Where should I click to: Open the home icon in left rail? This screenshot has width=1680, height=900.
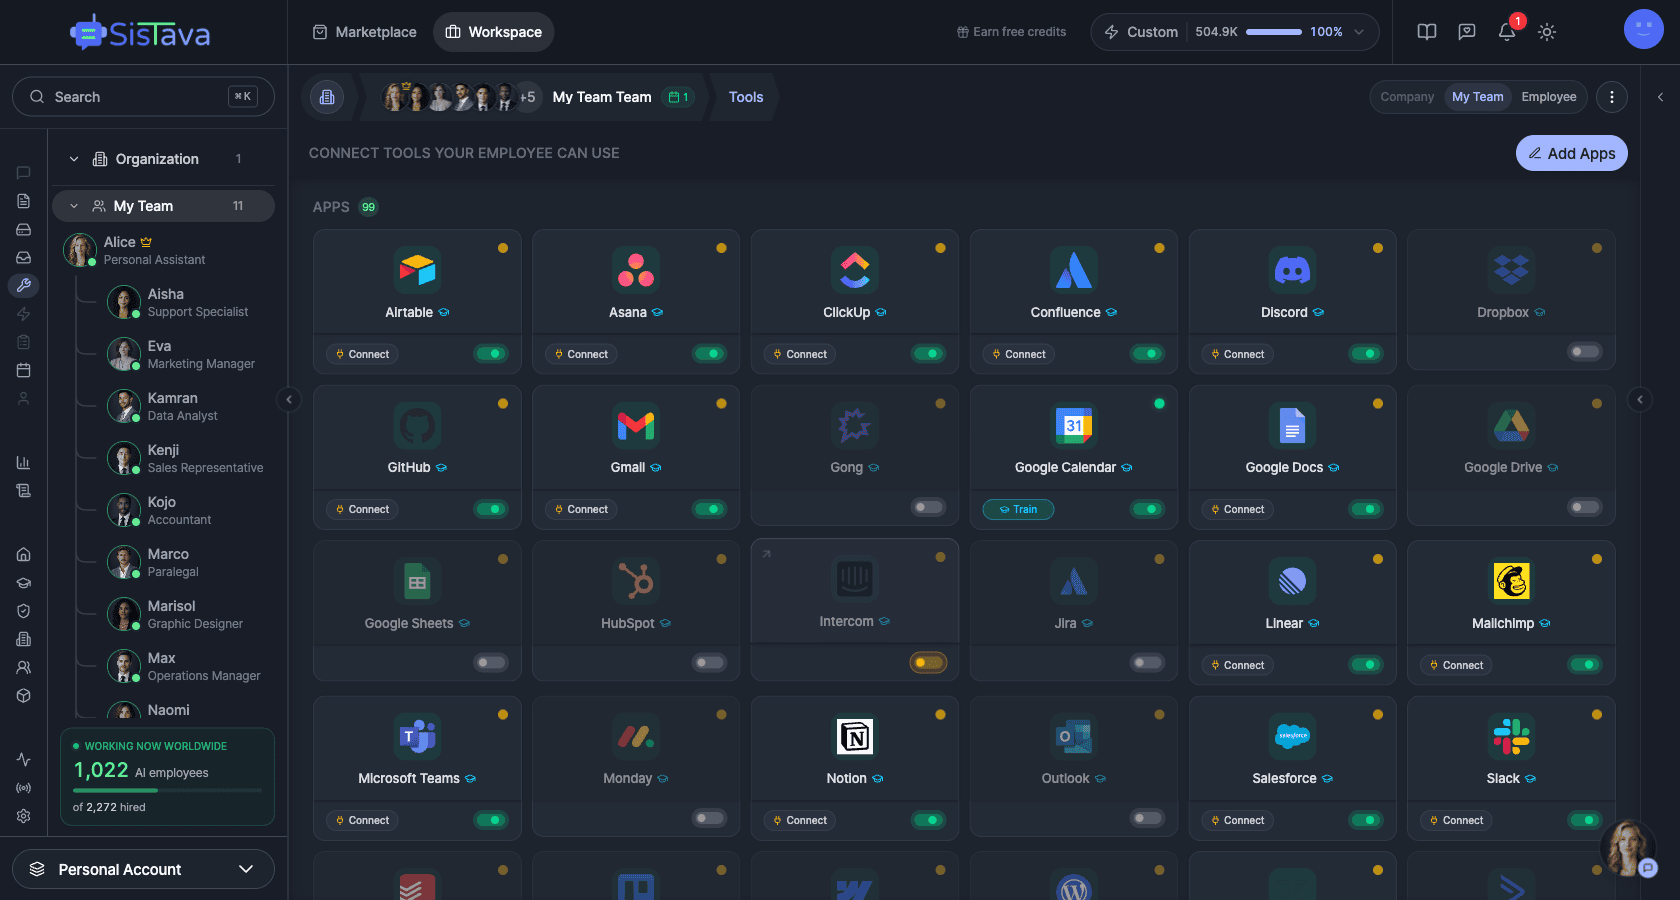[23, 554]
